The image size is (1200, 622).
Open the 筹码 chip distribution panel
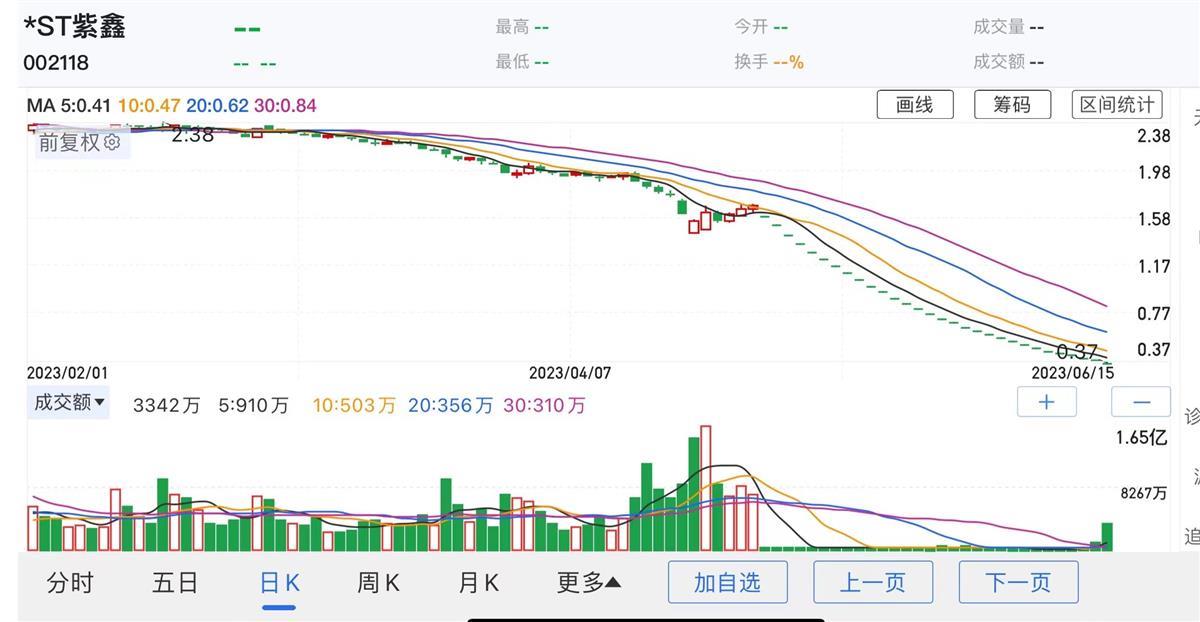pyautogui.click(x=1012, y=104)
